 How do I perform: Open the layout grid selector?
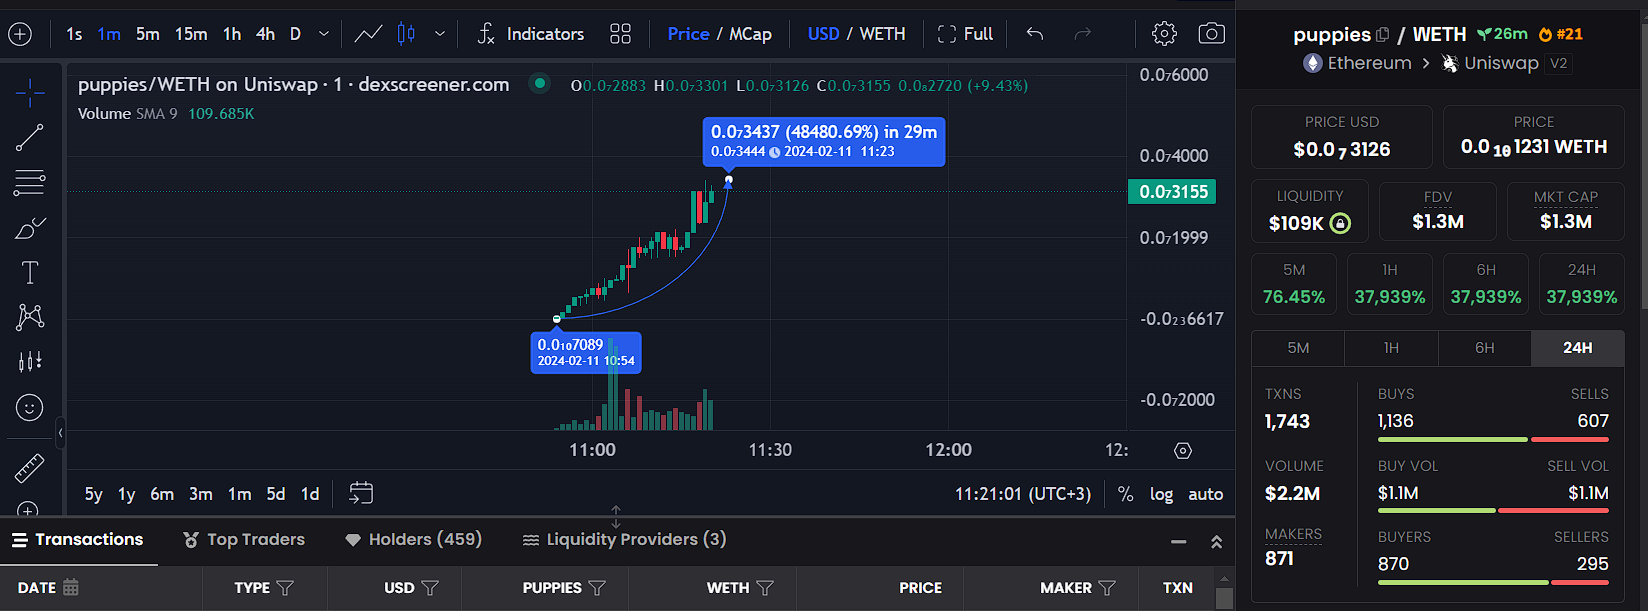620,34
